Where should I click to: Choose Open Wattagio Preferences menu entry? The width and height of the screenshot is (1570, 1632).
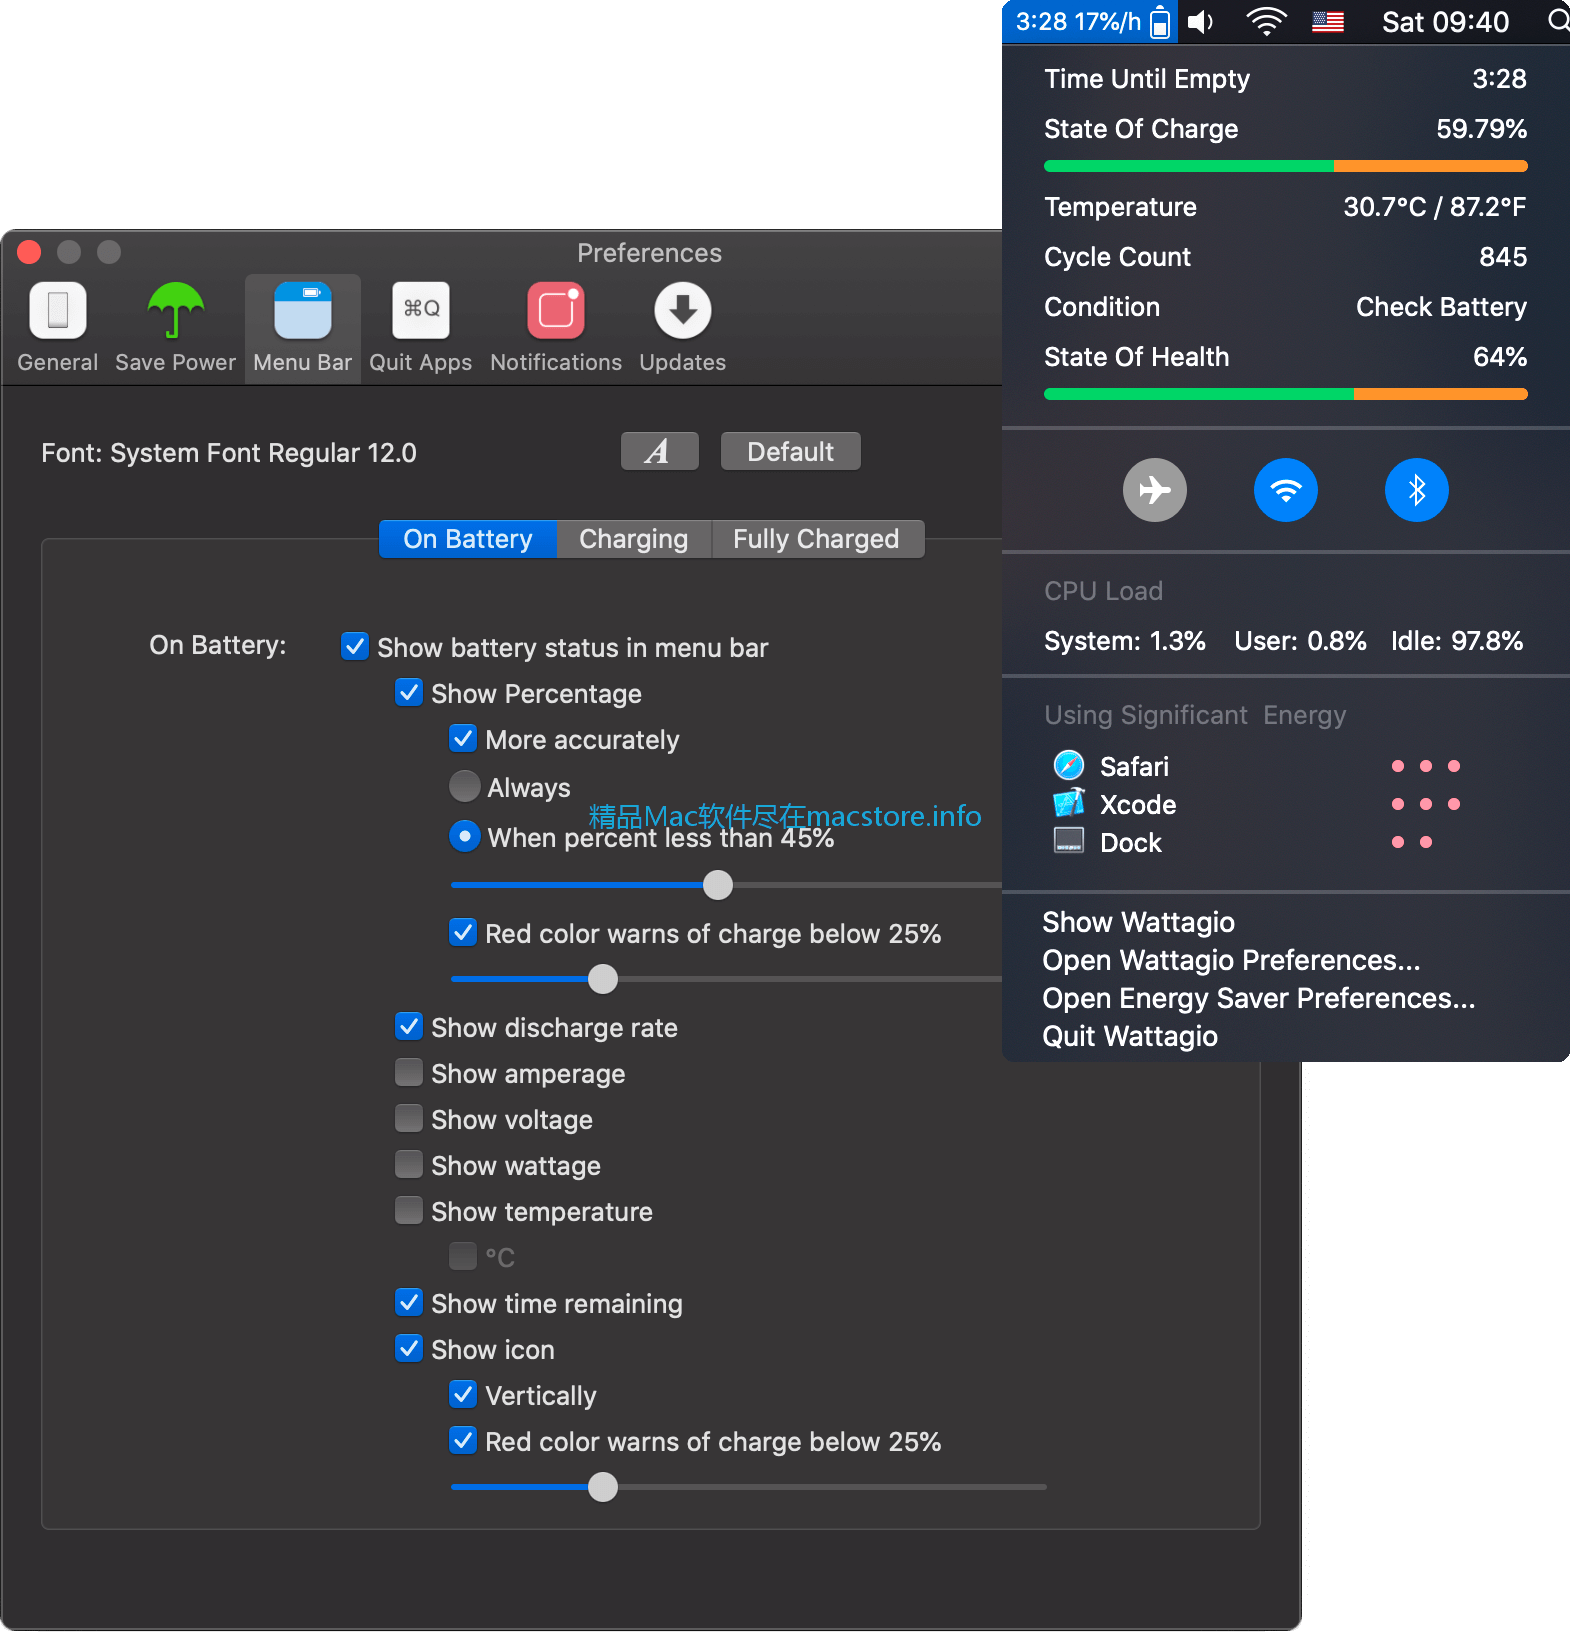[x=1231, y=960]
